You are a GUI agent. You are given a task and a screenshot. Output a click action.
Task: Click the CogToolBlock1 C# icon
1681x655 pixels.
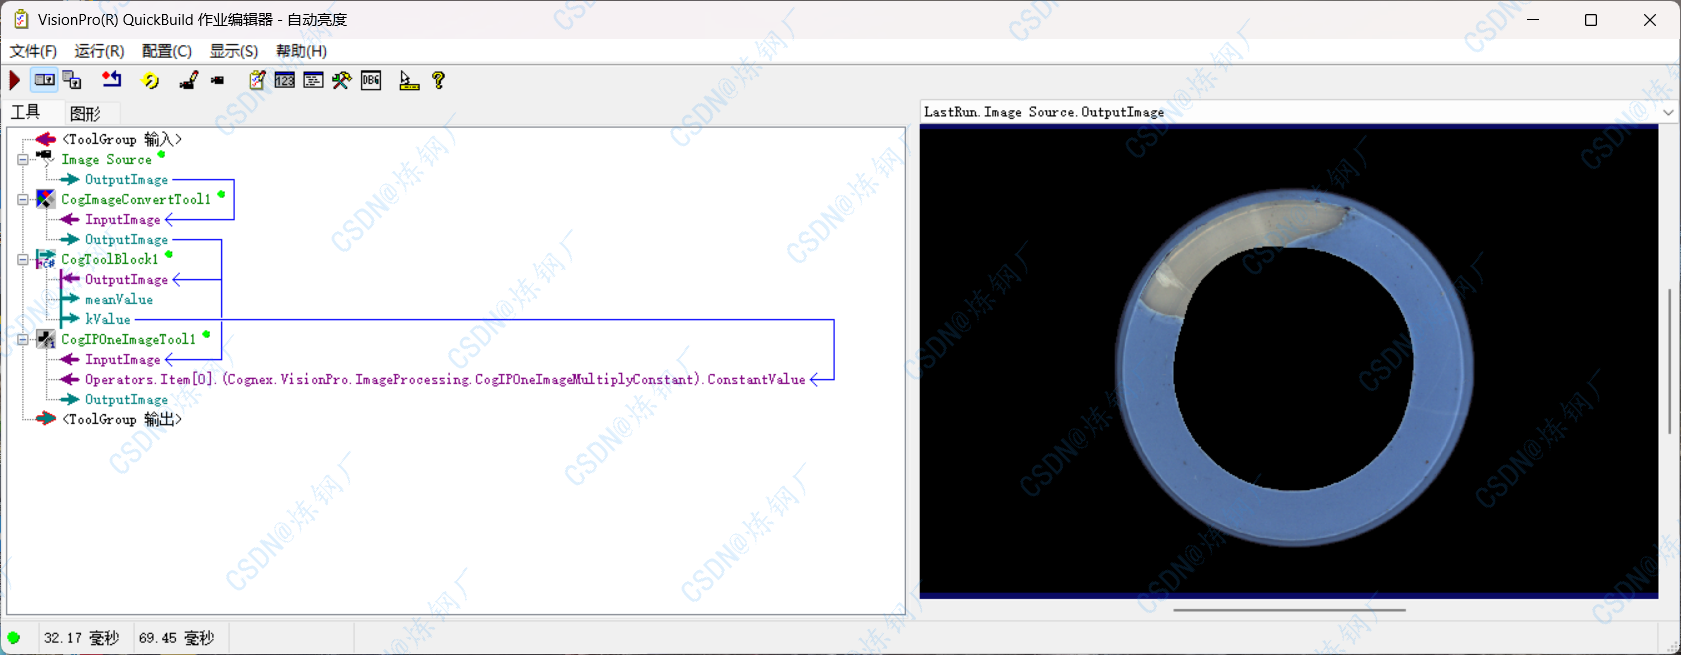point(45,259)
